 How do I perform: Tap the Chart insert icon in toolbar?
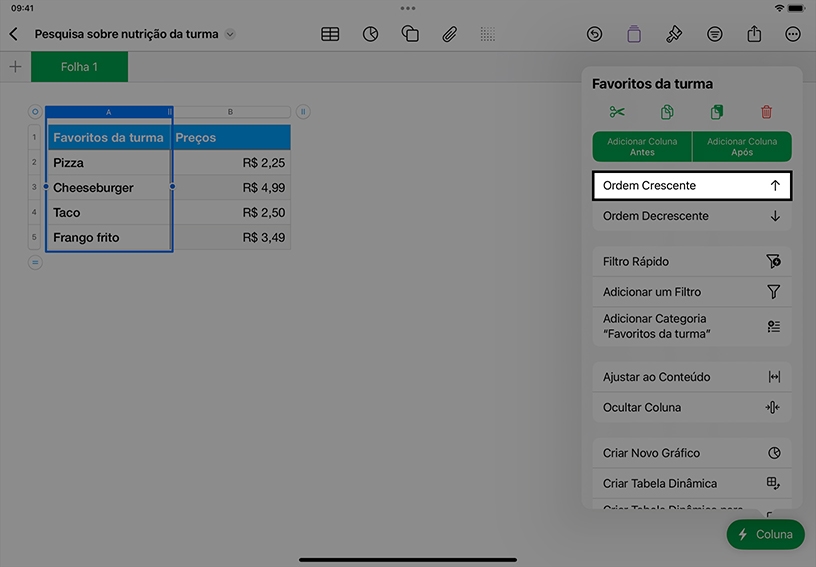point(370,34)
